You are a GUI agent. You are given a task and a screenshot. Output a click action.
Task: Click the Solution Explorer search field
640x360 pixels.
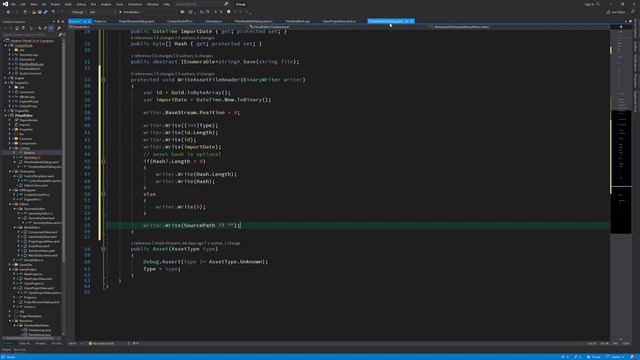[30, 35]
